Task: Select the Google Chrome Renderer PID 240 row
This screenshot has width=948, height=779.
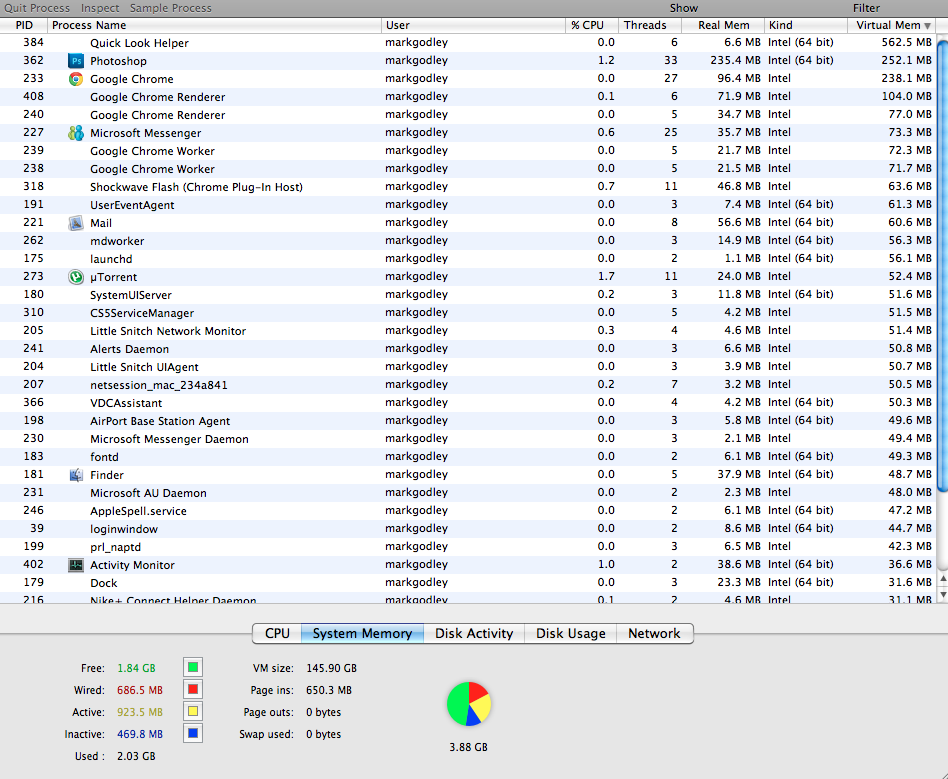Action: (x=467, y=115)
